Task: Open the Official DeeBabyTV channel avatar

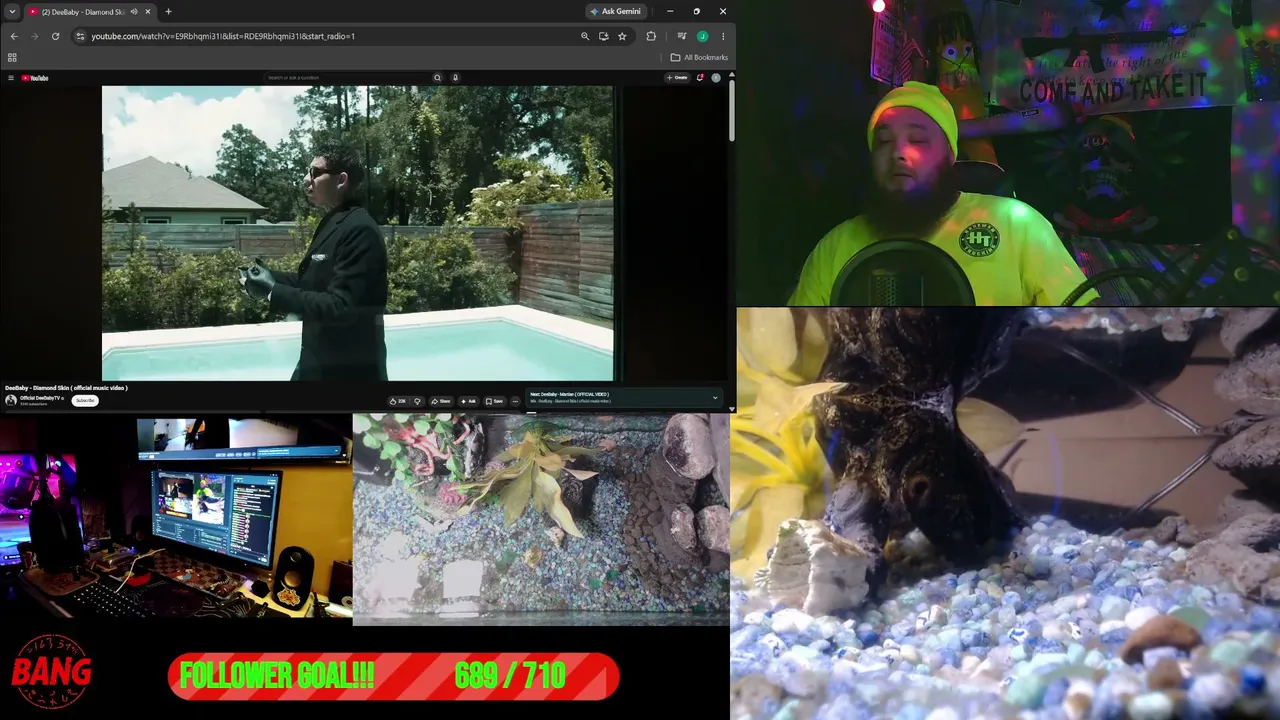Action: click(x=11, y=400)
